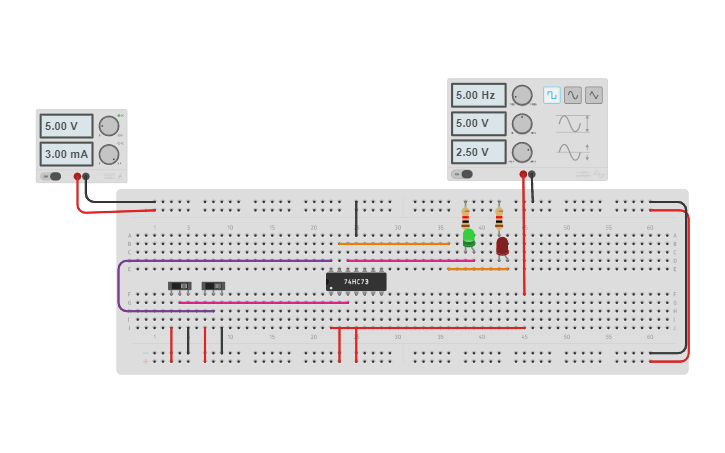The width and height of the screenshot is (725, 453).
Task: Click the green LED on the breadboard
Action: (x=469, y=237)
